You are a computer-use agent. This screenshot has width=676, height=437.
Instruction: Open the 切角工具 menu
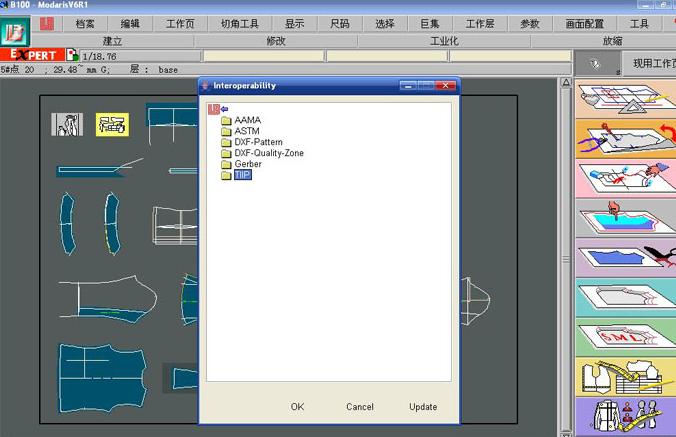pos(239,23)
